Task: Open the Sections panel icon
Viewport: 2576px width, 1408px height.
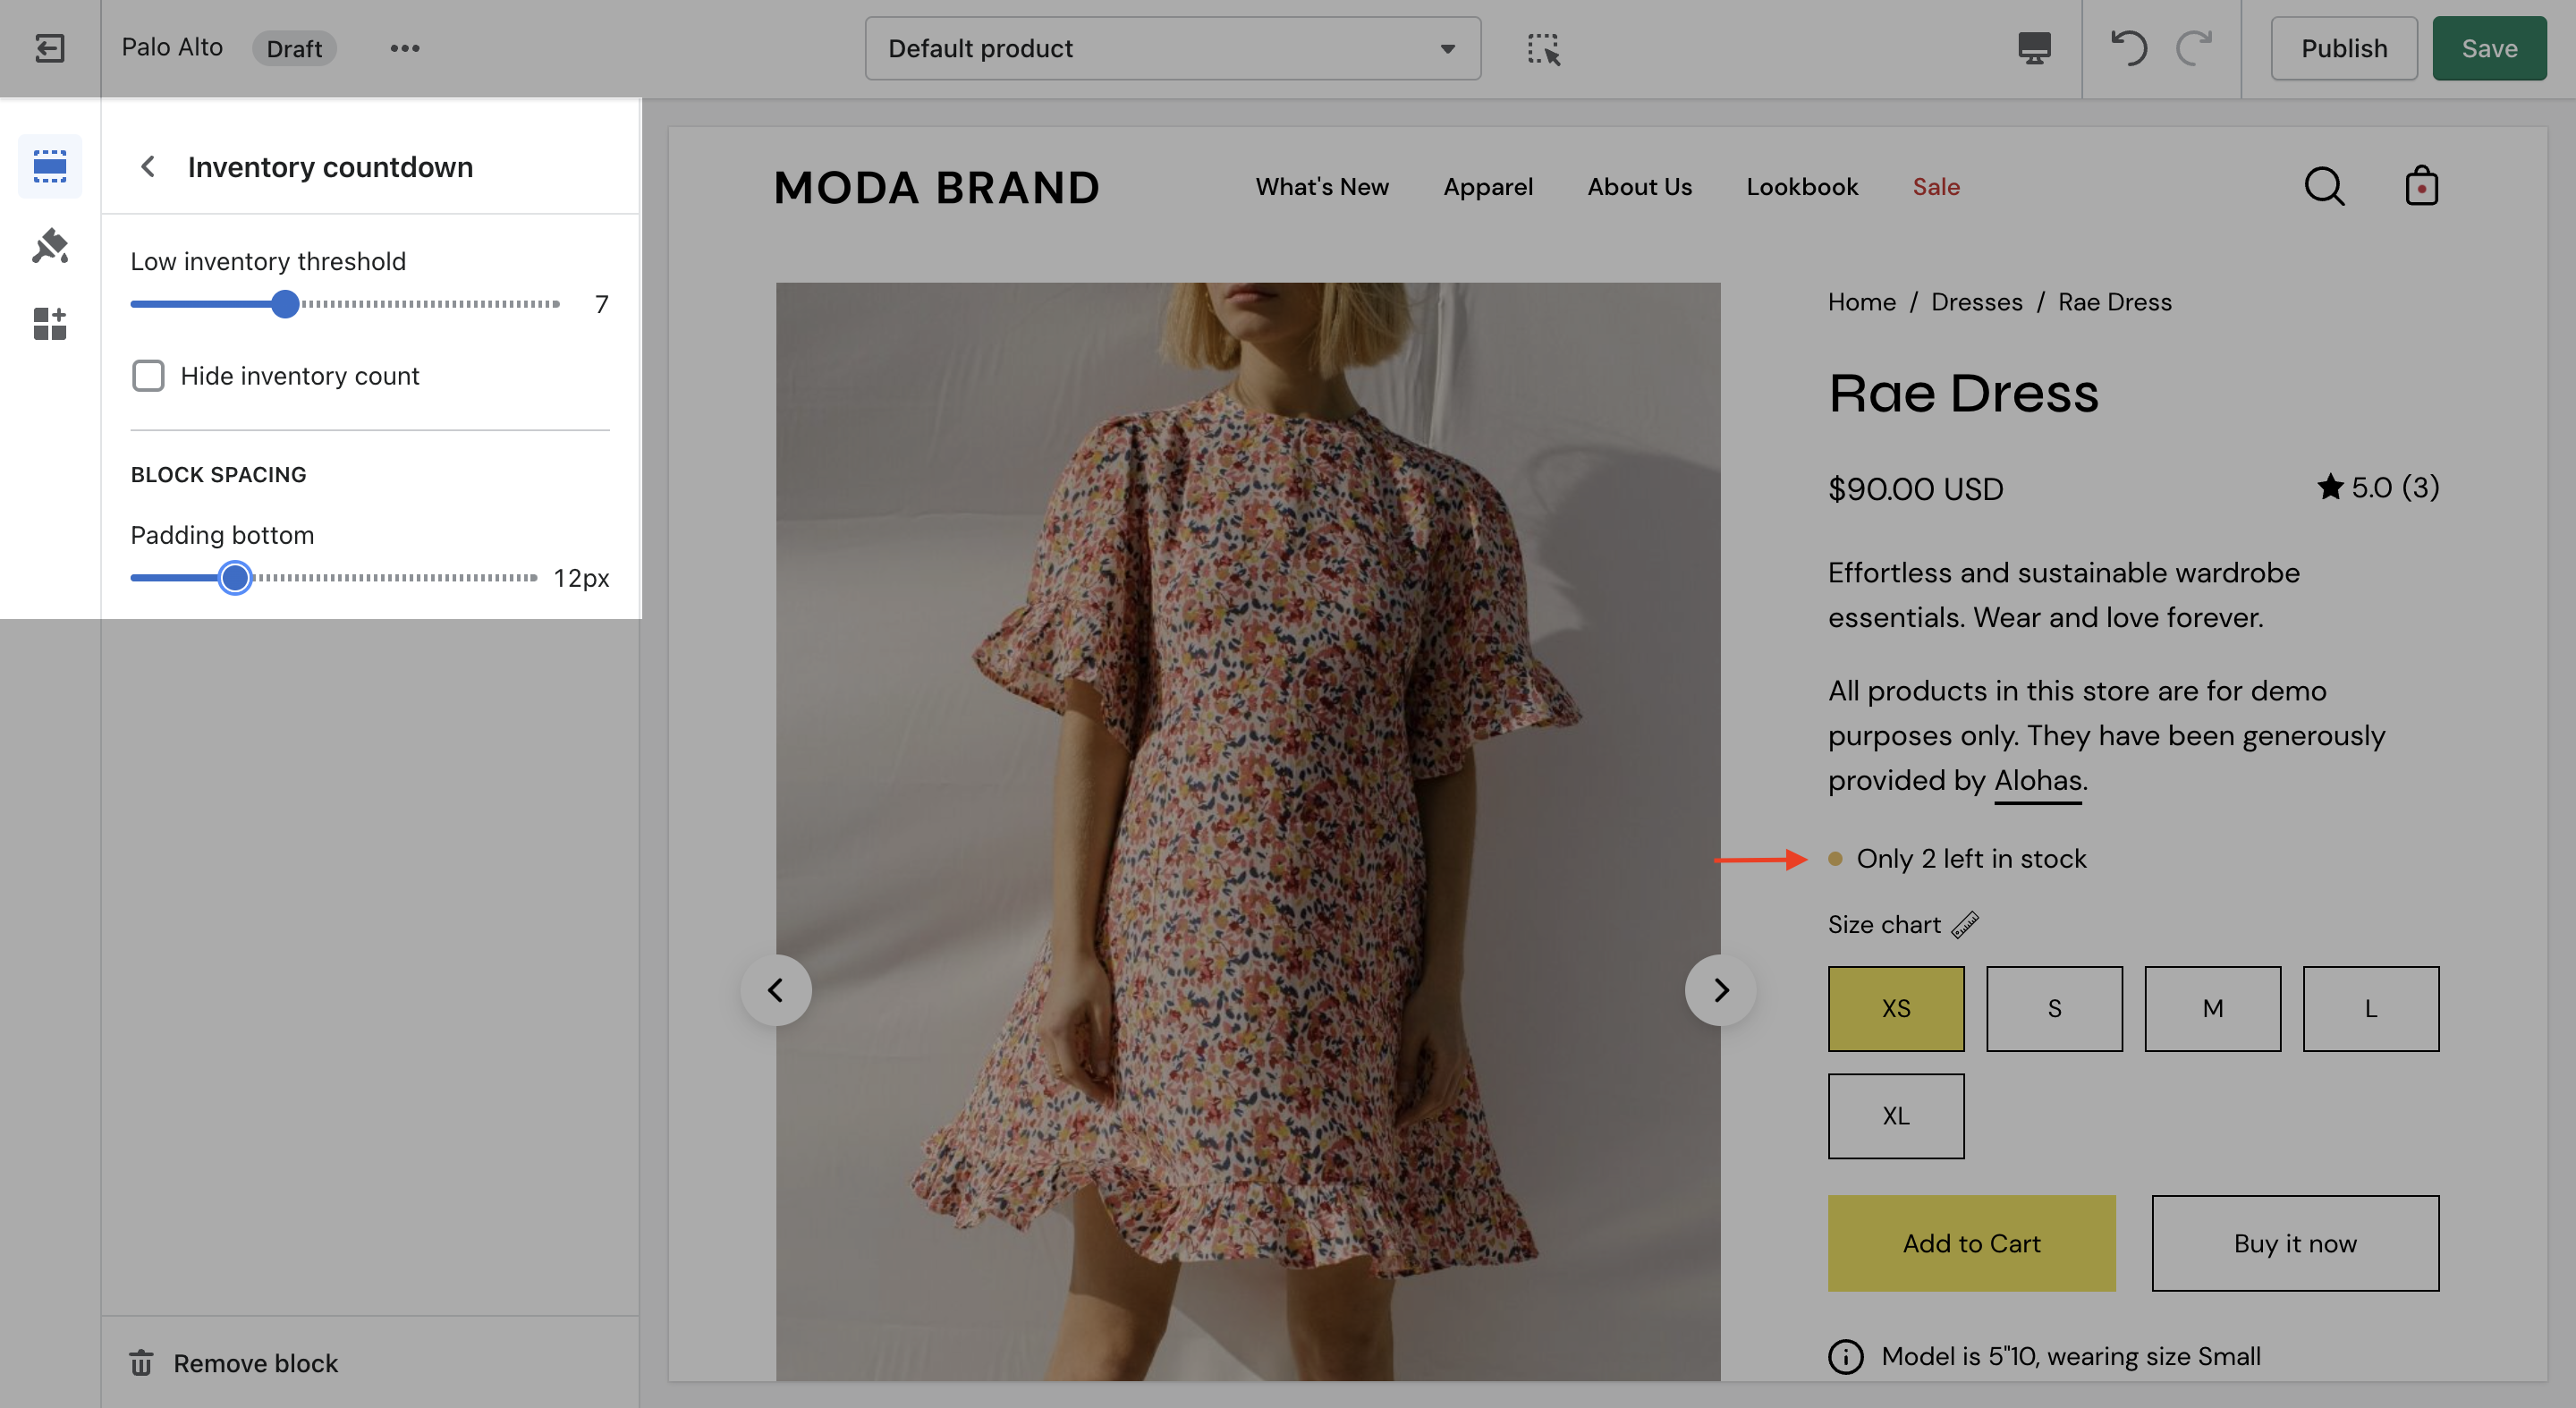Action: coord(49,165)
